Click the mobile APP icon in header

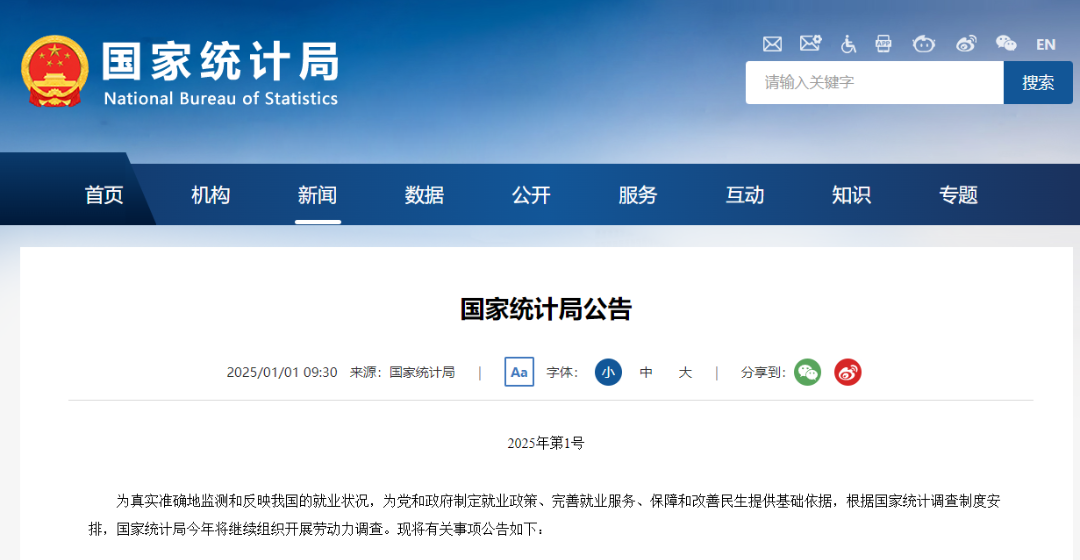coord(883,44)
